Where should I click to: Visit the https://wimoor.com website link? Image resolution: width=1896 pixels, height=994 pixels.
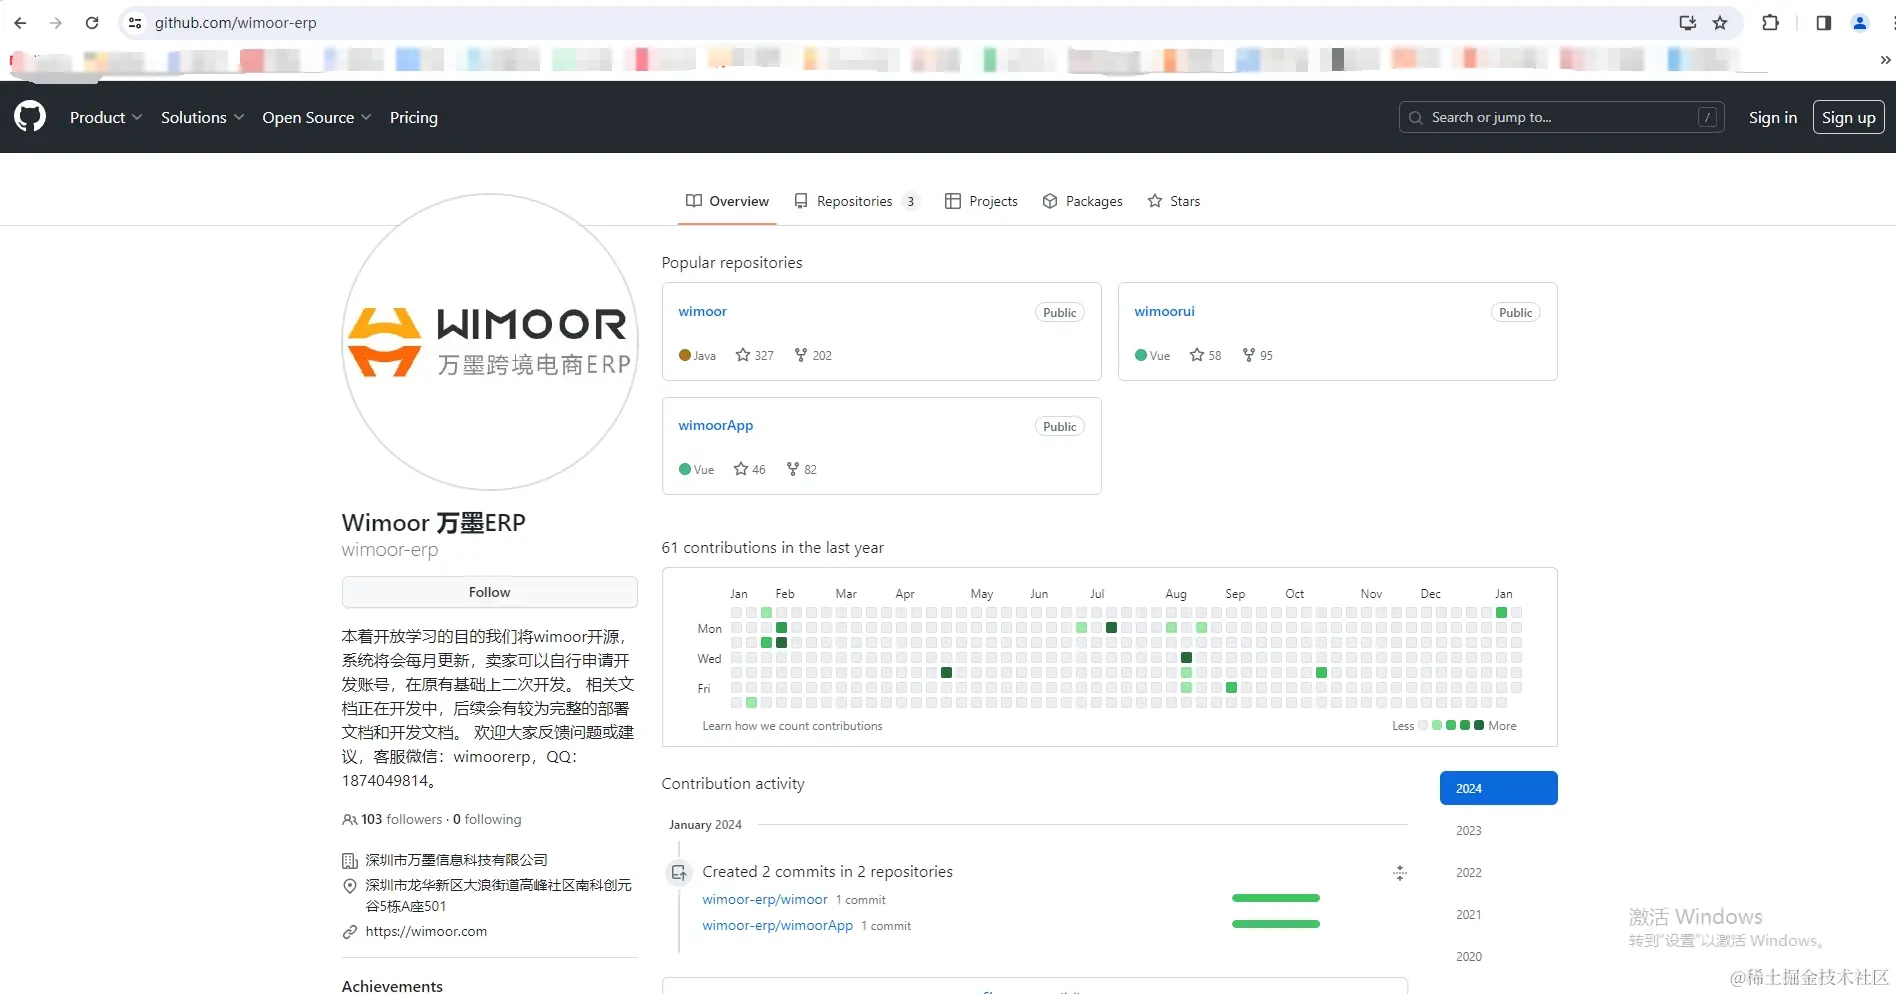426,932
